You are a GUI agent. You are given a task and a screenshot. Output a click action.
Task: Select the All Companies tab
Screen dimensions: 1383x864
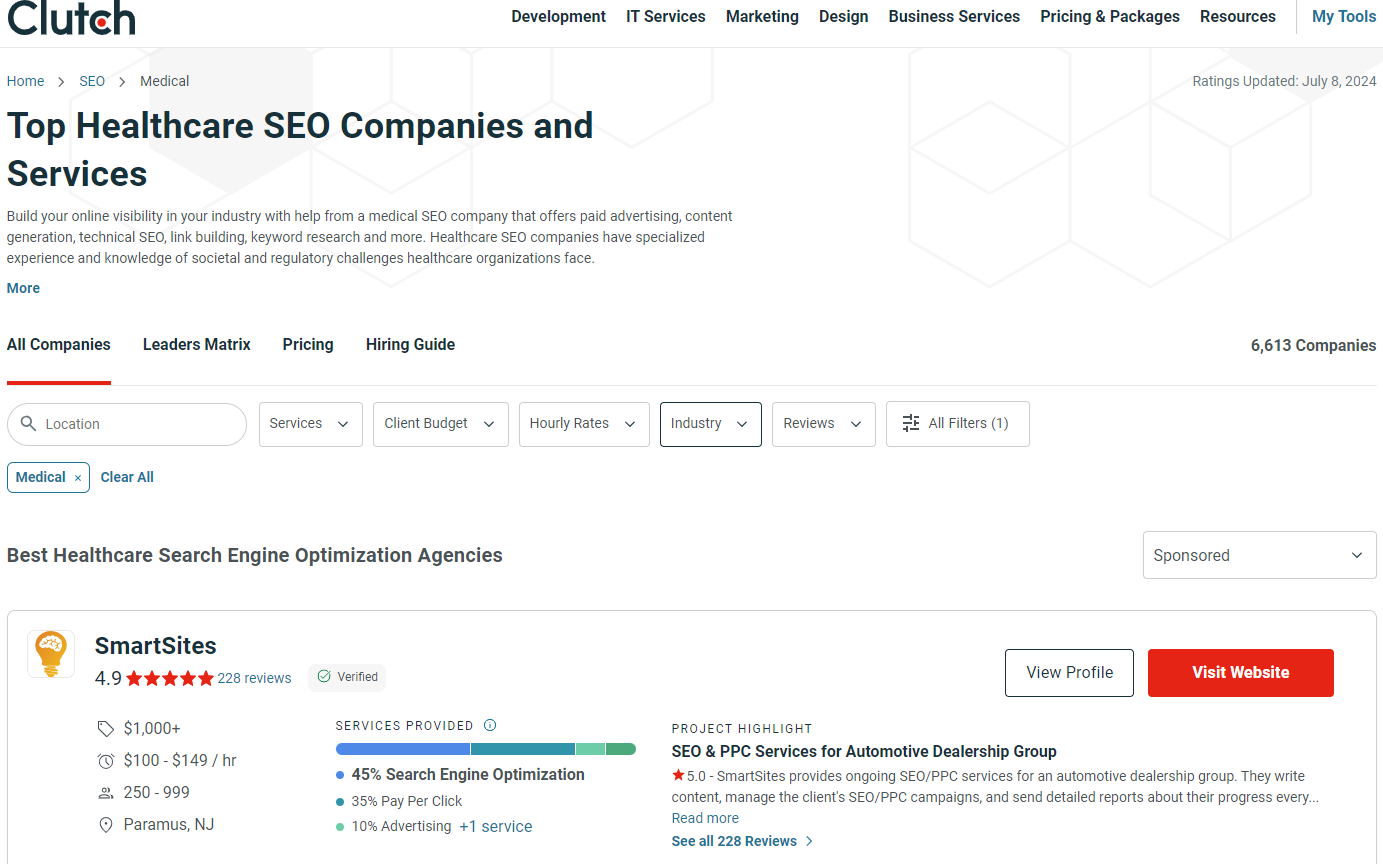pos(59,345)
